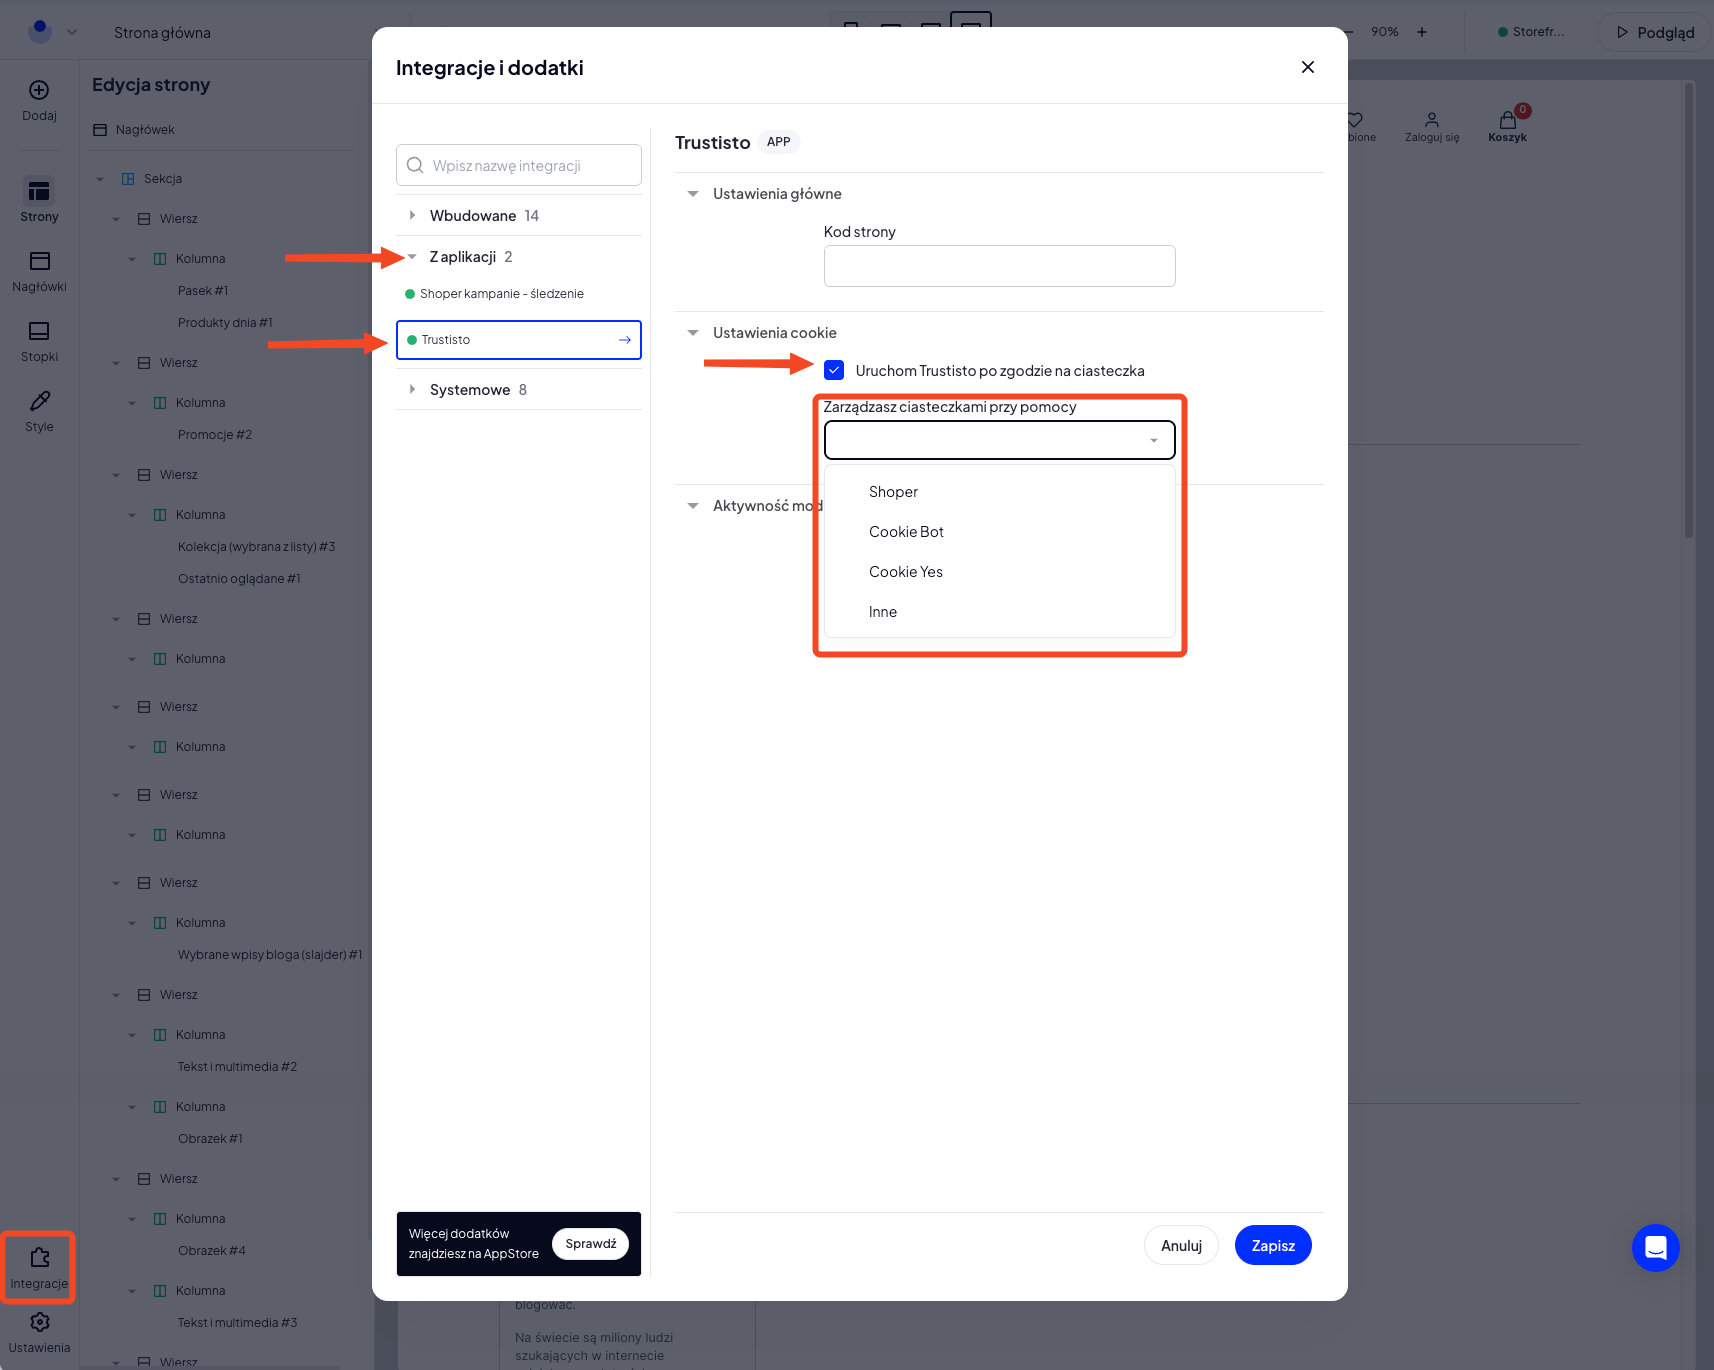Click the Zapisz button
Viewport: 1714px width, 1370px height.
pyautogui.click(x=1273, y=1245)
